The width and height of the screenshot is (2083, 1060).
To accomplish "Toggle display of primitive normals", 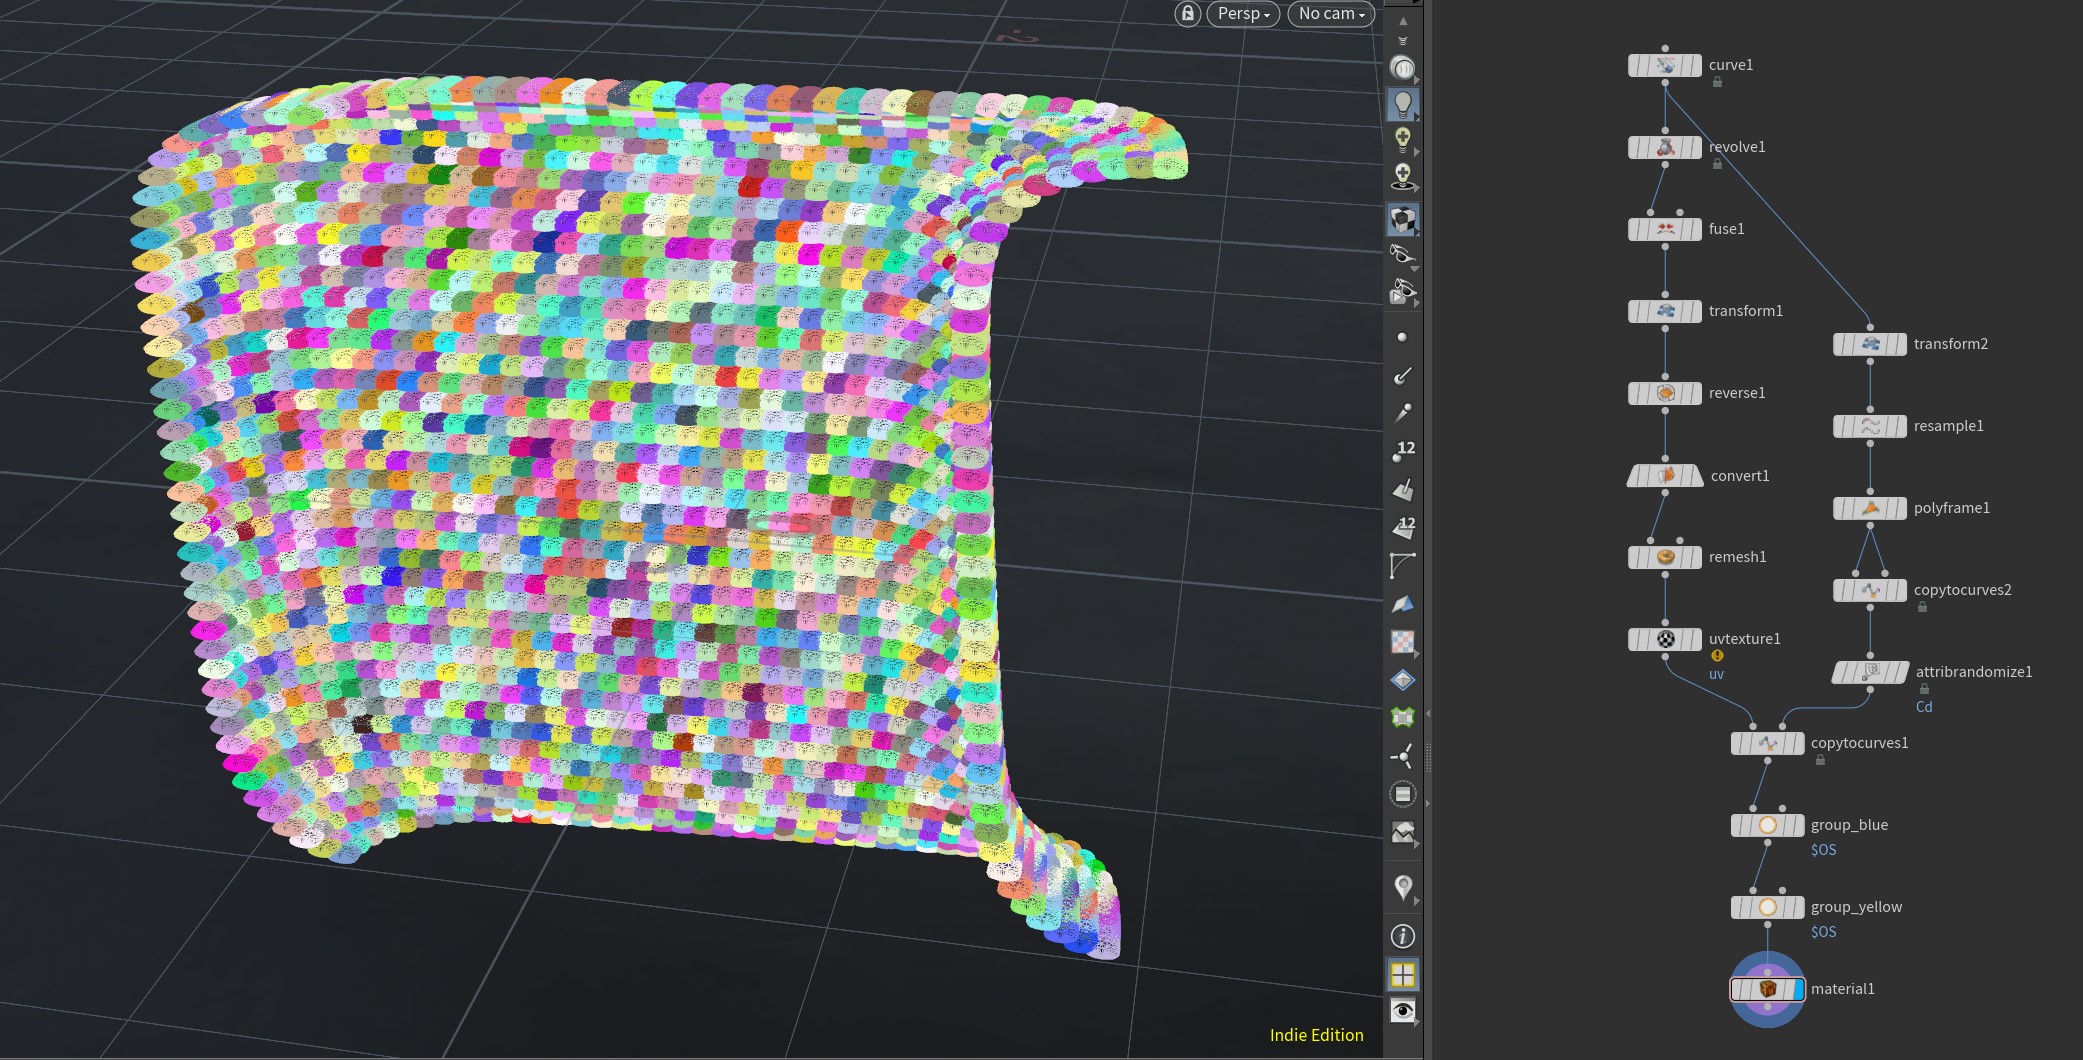I will 1402,490.
